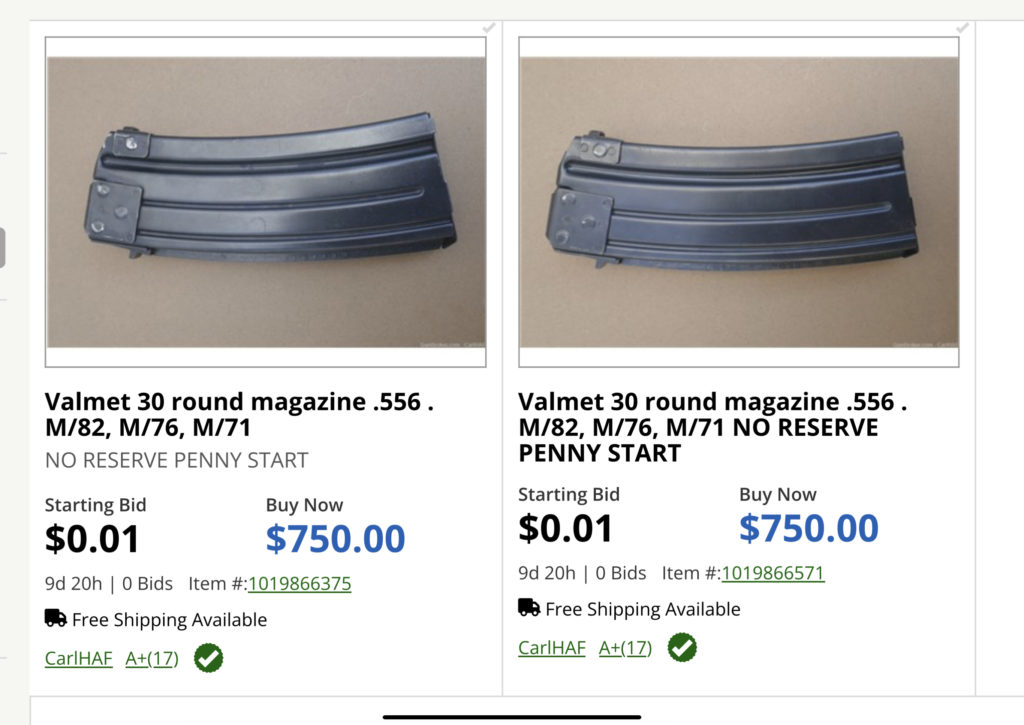Open item number 1019866571

tap(772, 573)
